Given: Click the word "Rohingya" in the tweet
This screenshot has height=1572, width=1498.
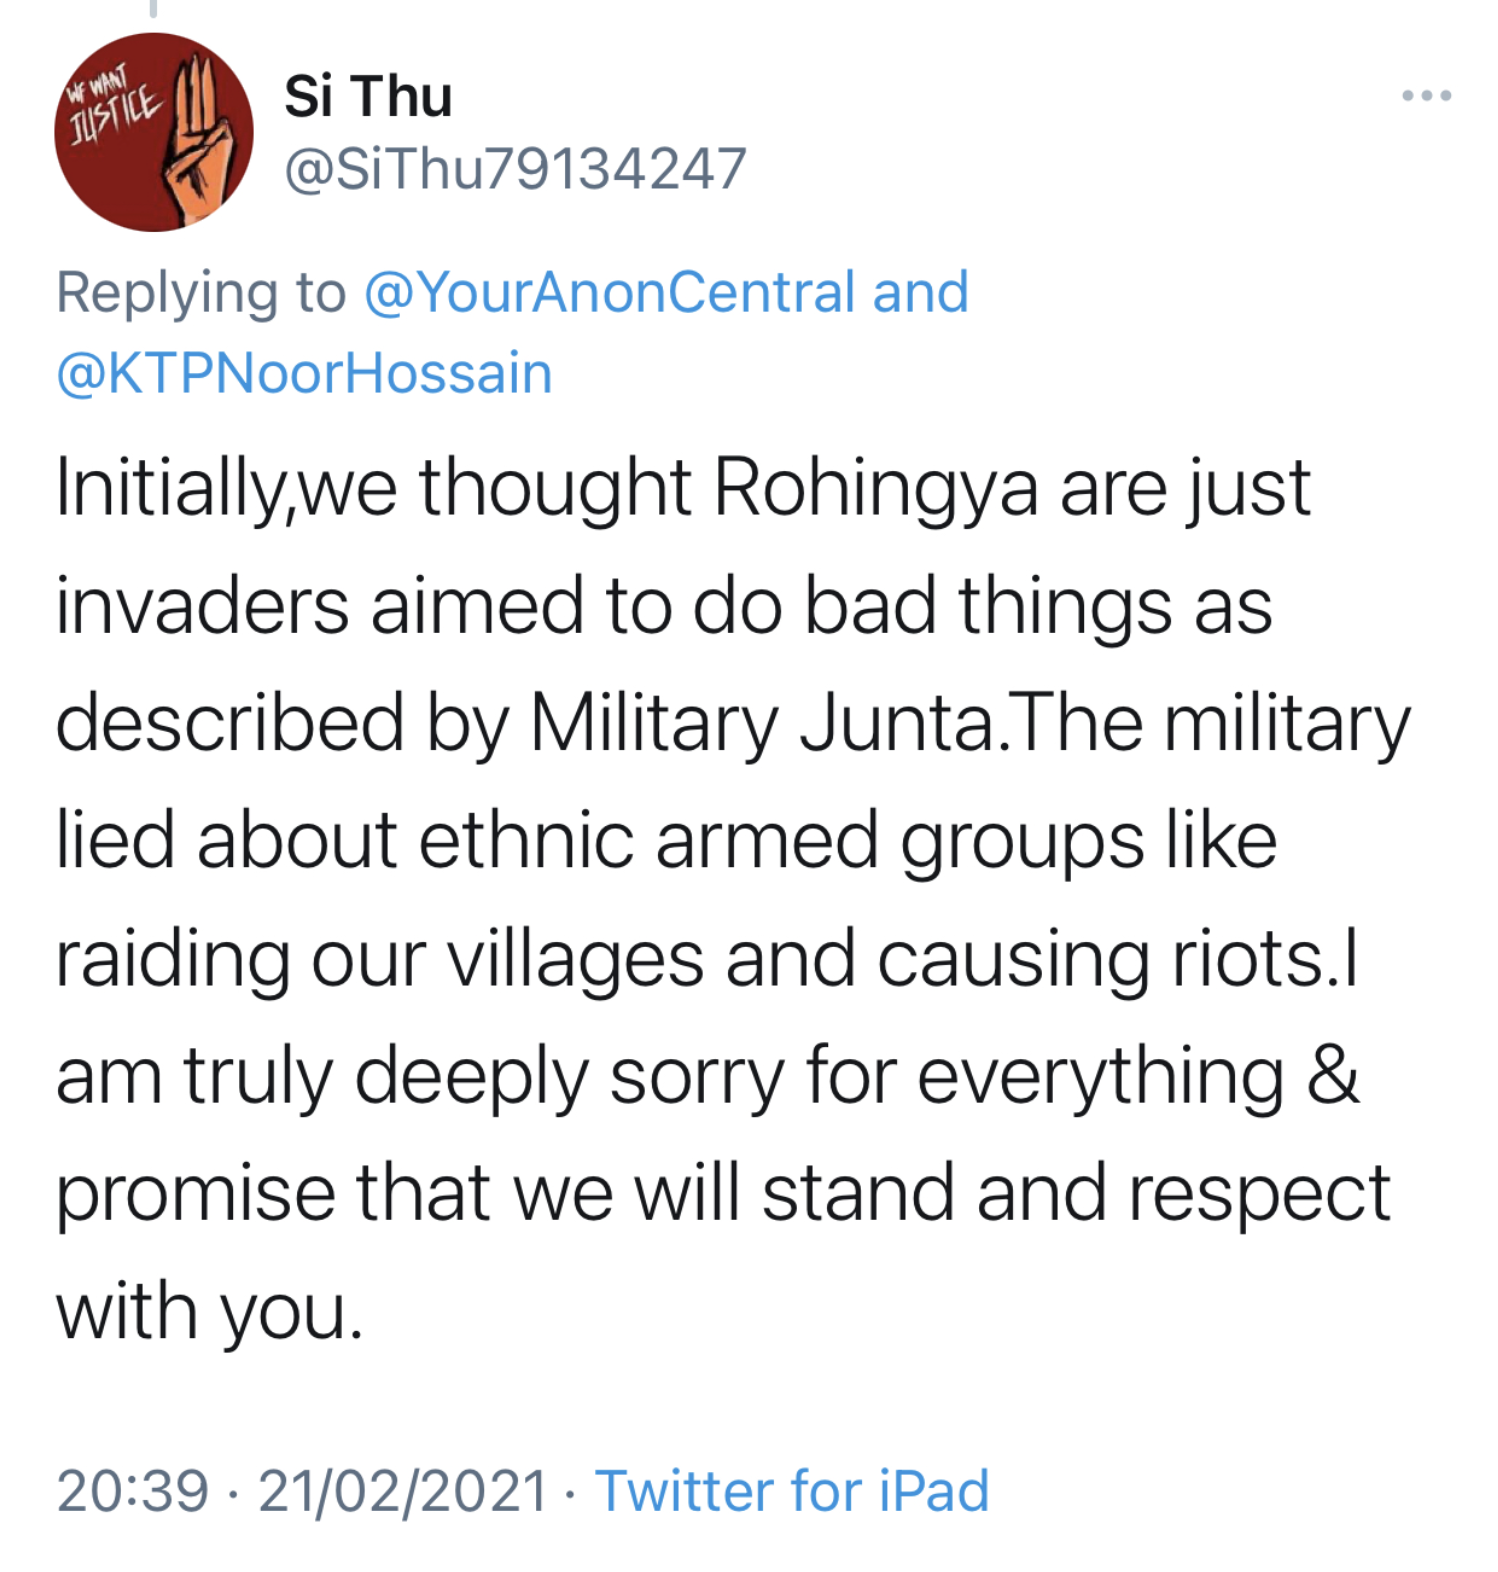Looking at the screenshot, I should pyautogui.click(x=875, y=489).
